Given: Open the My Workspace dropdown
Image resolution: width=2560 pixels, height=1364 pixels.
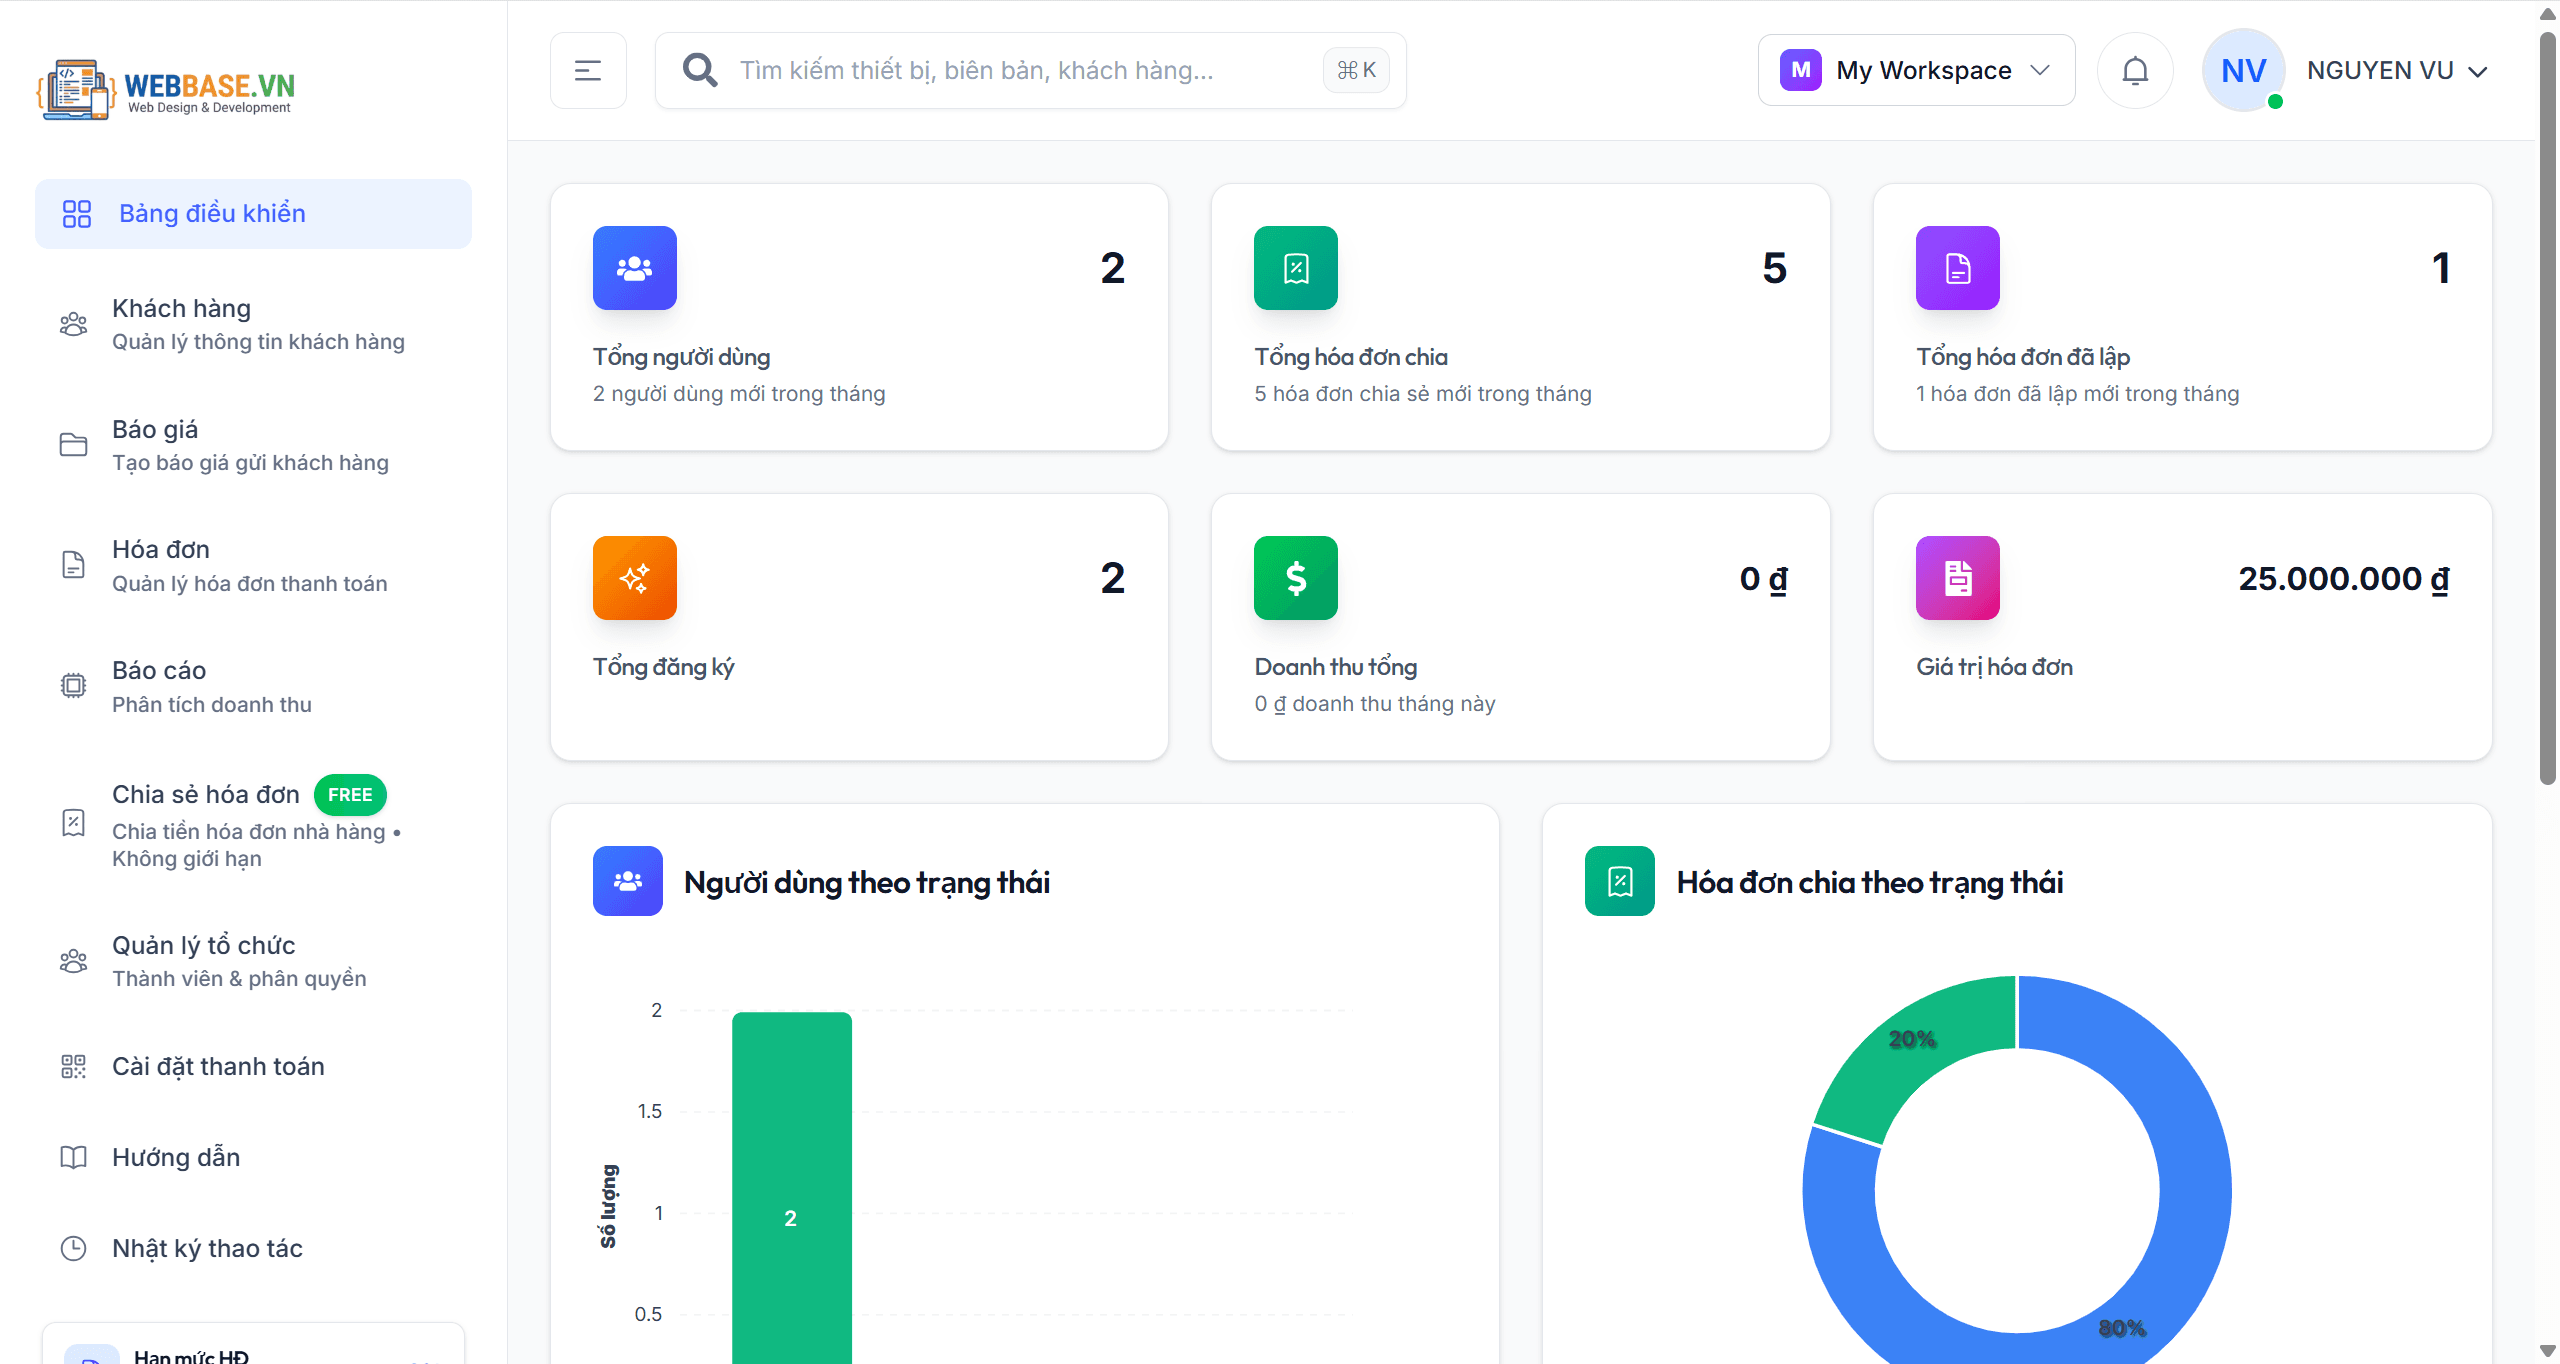Looking at the screenshot, I should pos(1916,70).
